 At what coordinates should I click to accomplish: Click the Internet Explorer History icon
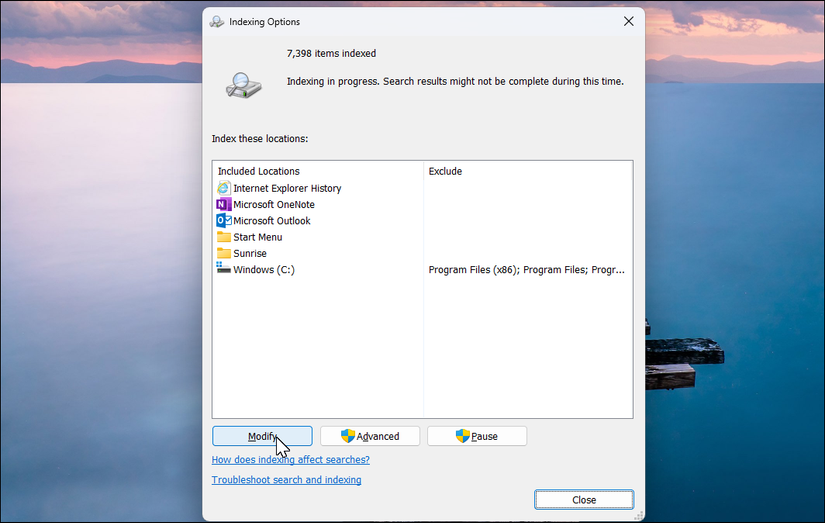click(x=224, y=188)
